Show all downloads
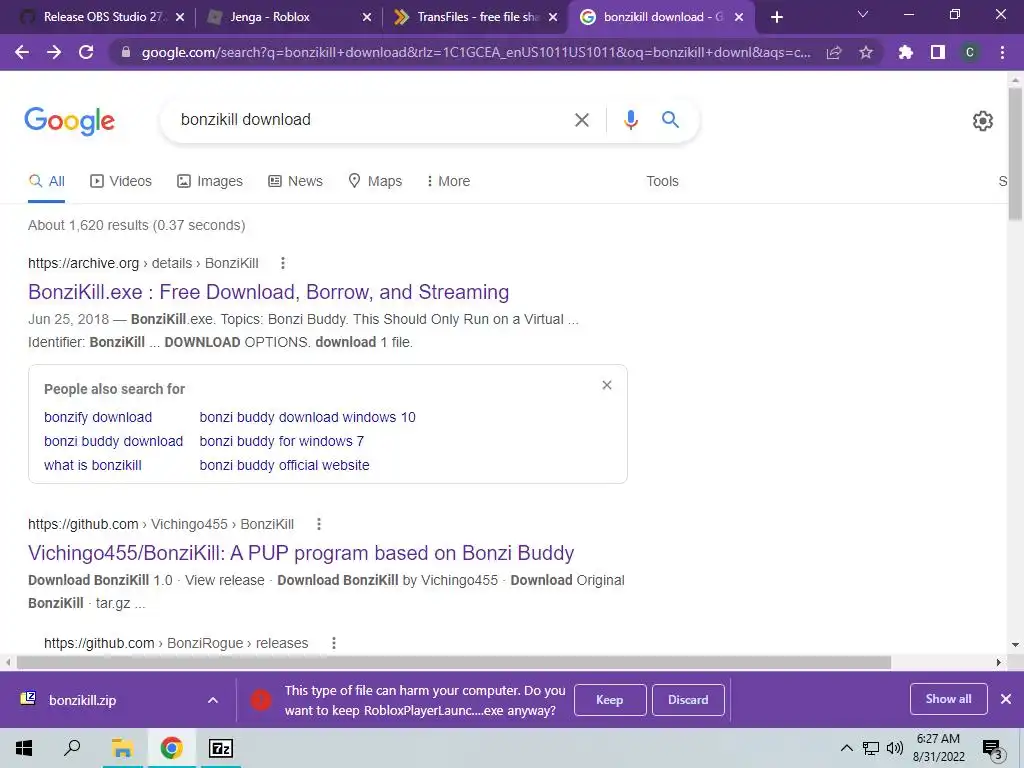Image resolution: width=1024 pixels, height=768 pixels. click(948, 699)
